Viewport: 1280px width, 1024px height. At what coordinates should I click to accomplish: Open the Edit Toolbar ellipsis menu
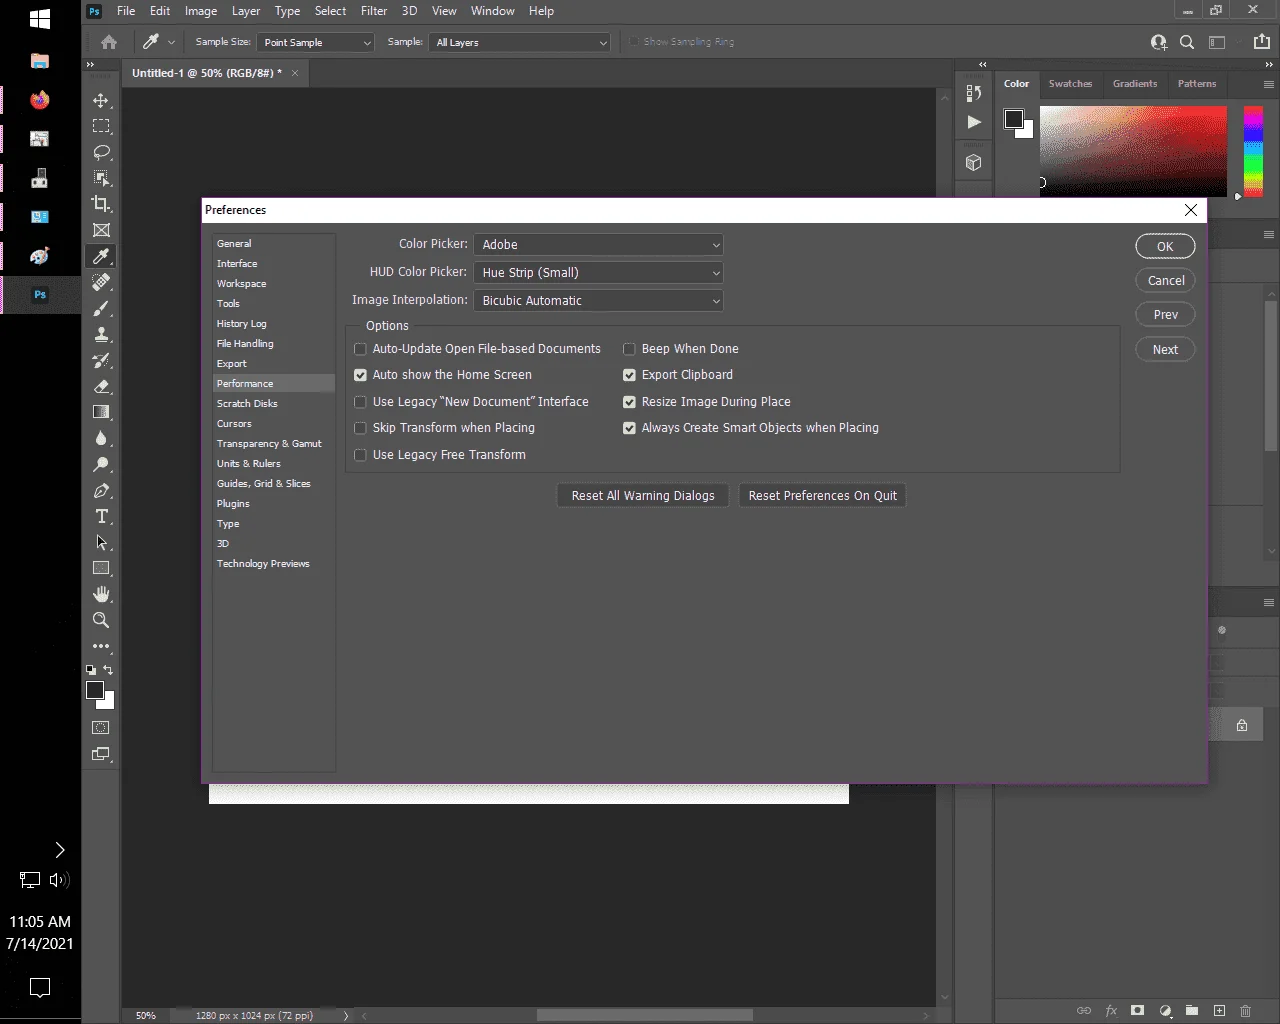coord(101,646)
